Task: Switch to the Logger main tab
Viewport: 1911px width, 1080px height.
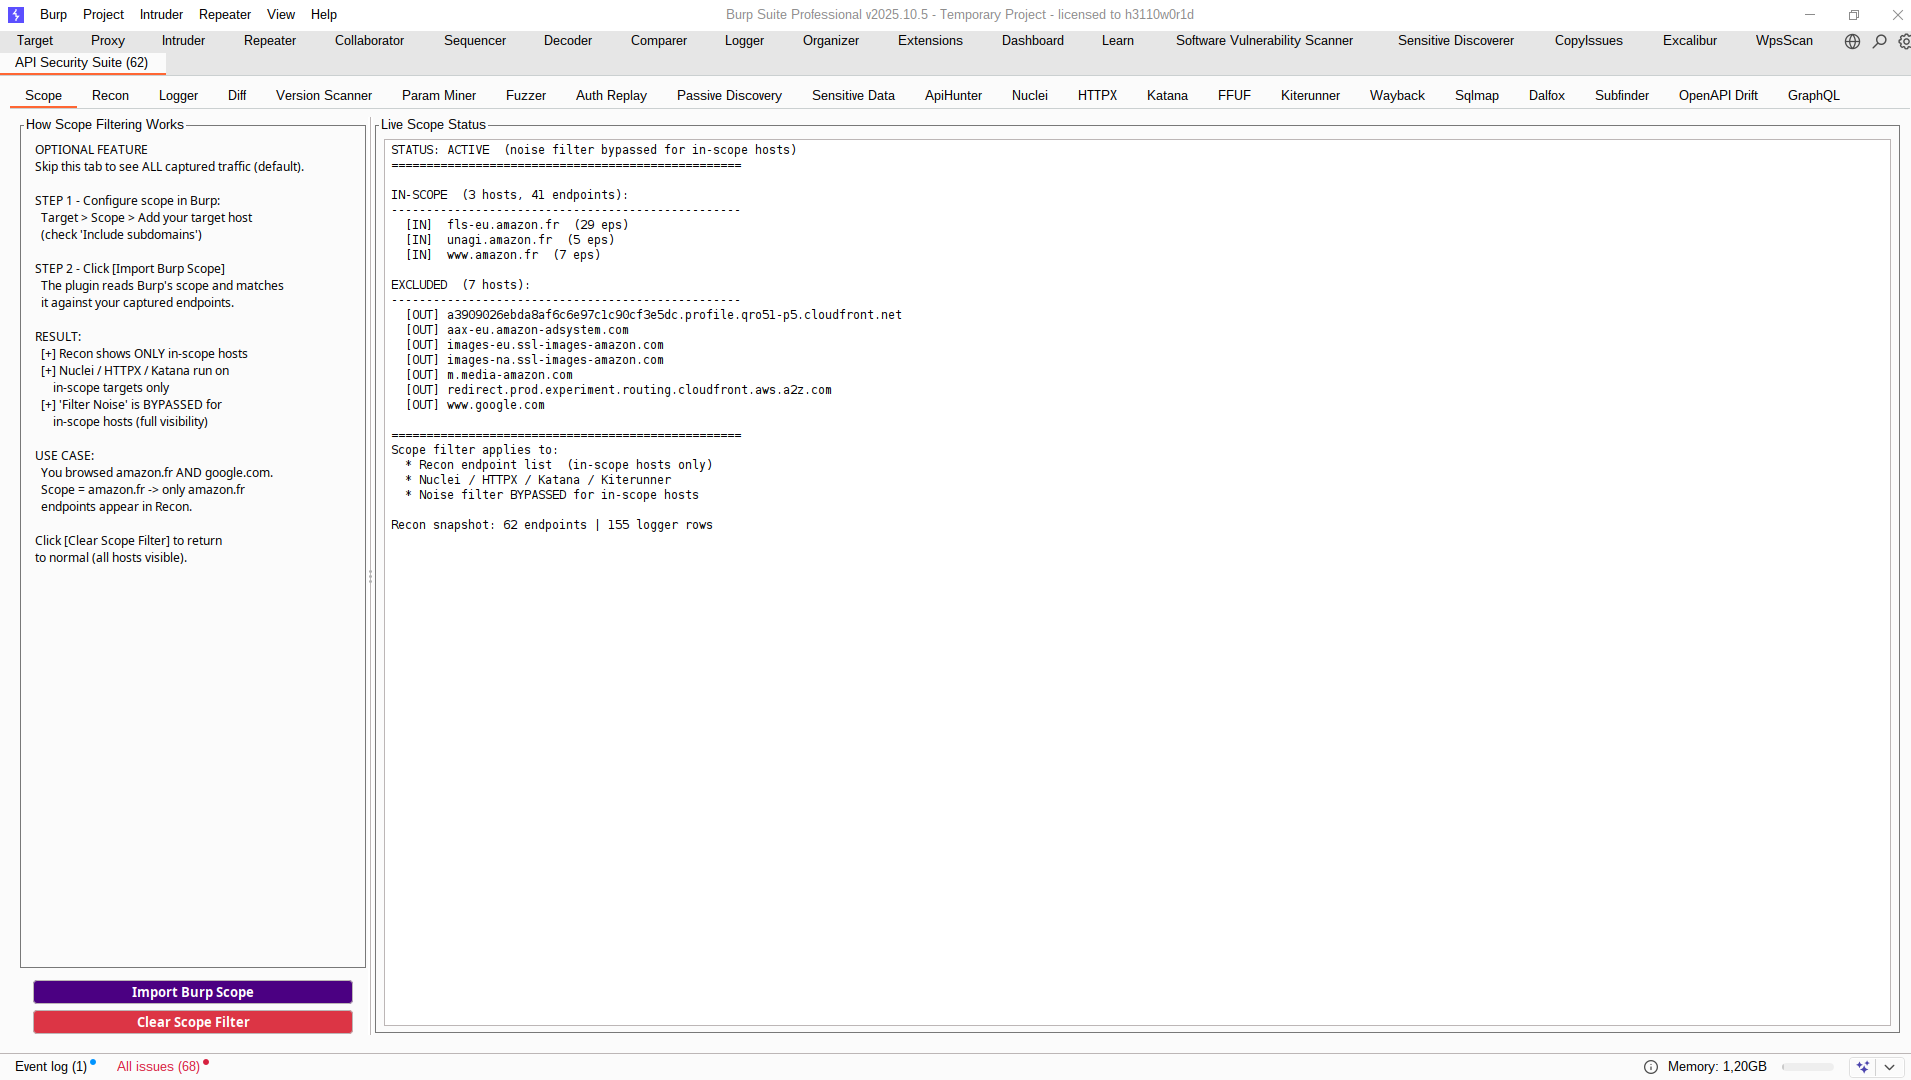Action: 744,41
